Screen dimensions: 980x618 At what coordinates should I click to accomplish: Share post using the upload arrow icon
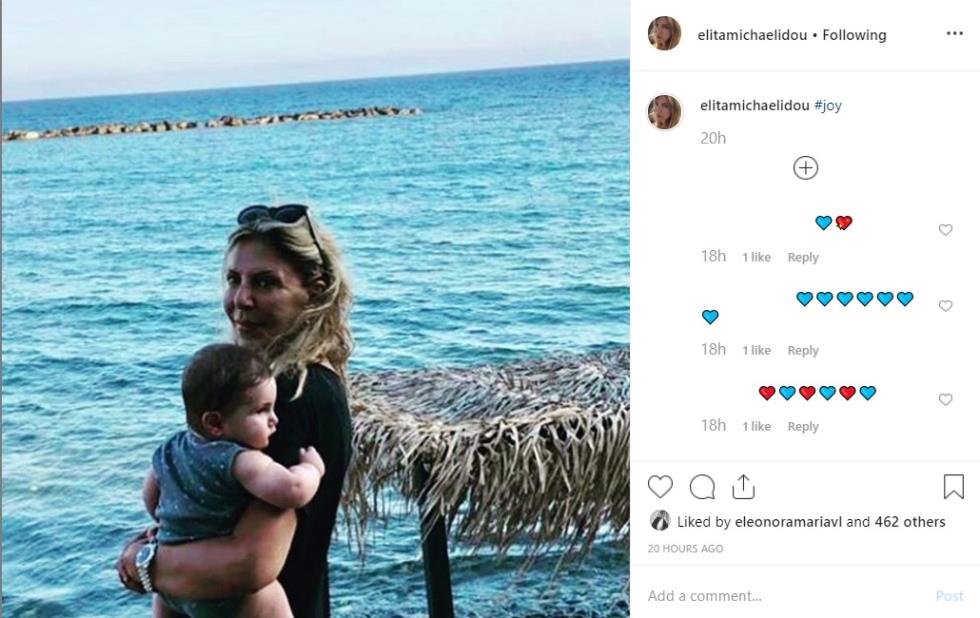pyautogui.click(x=743, y=487)
